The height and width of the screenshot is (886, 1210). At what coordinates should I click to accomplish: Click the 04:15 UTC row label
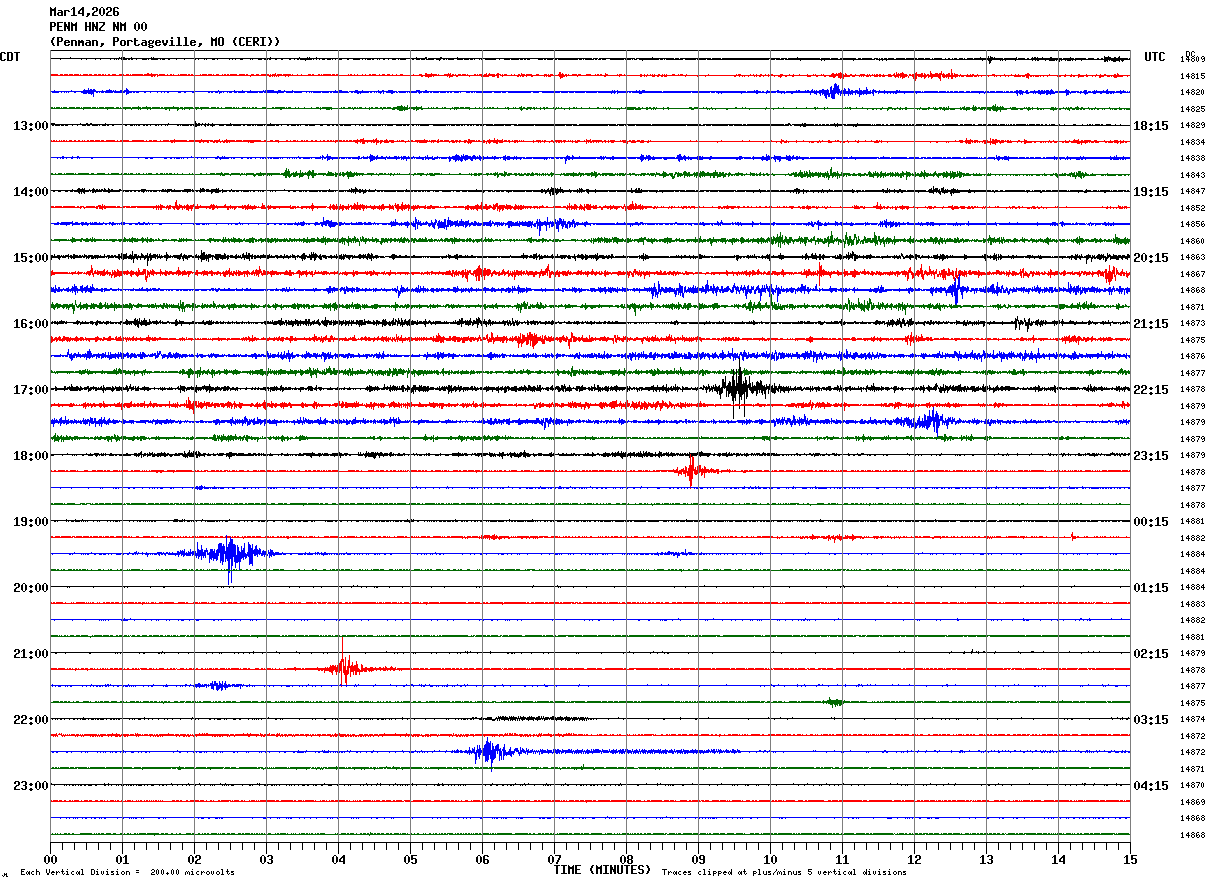click(x=1151, y=785)
